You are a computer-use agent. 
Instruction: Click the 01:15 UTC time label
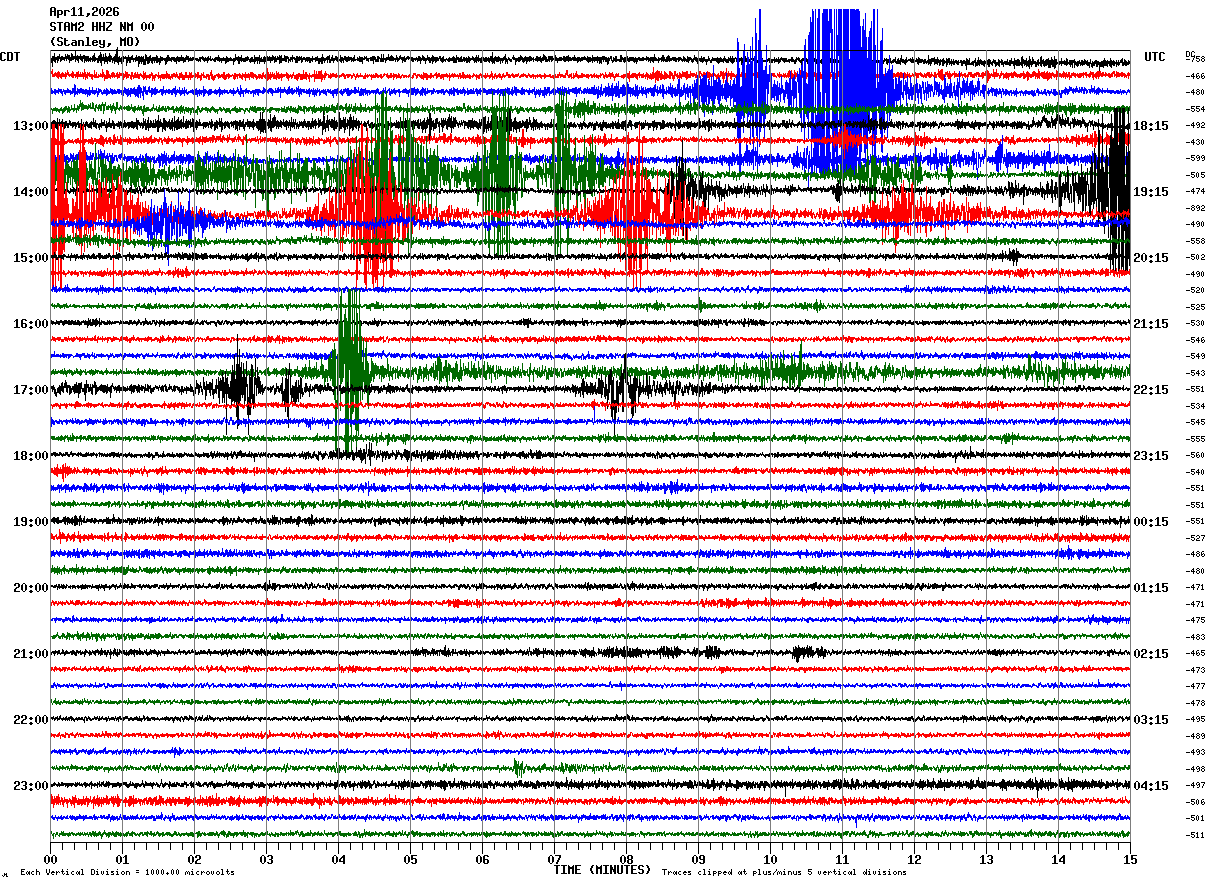coord(1151,588)
